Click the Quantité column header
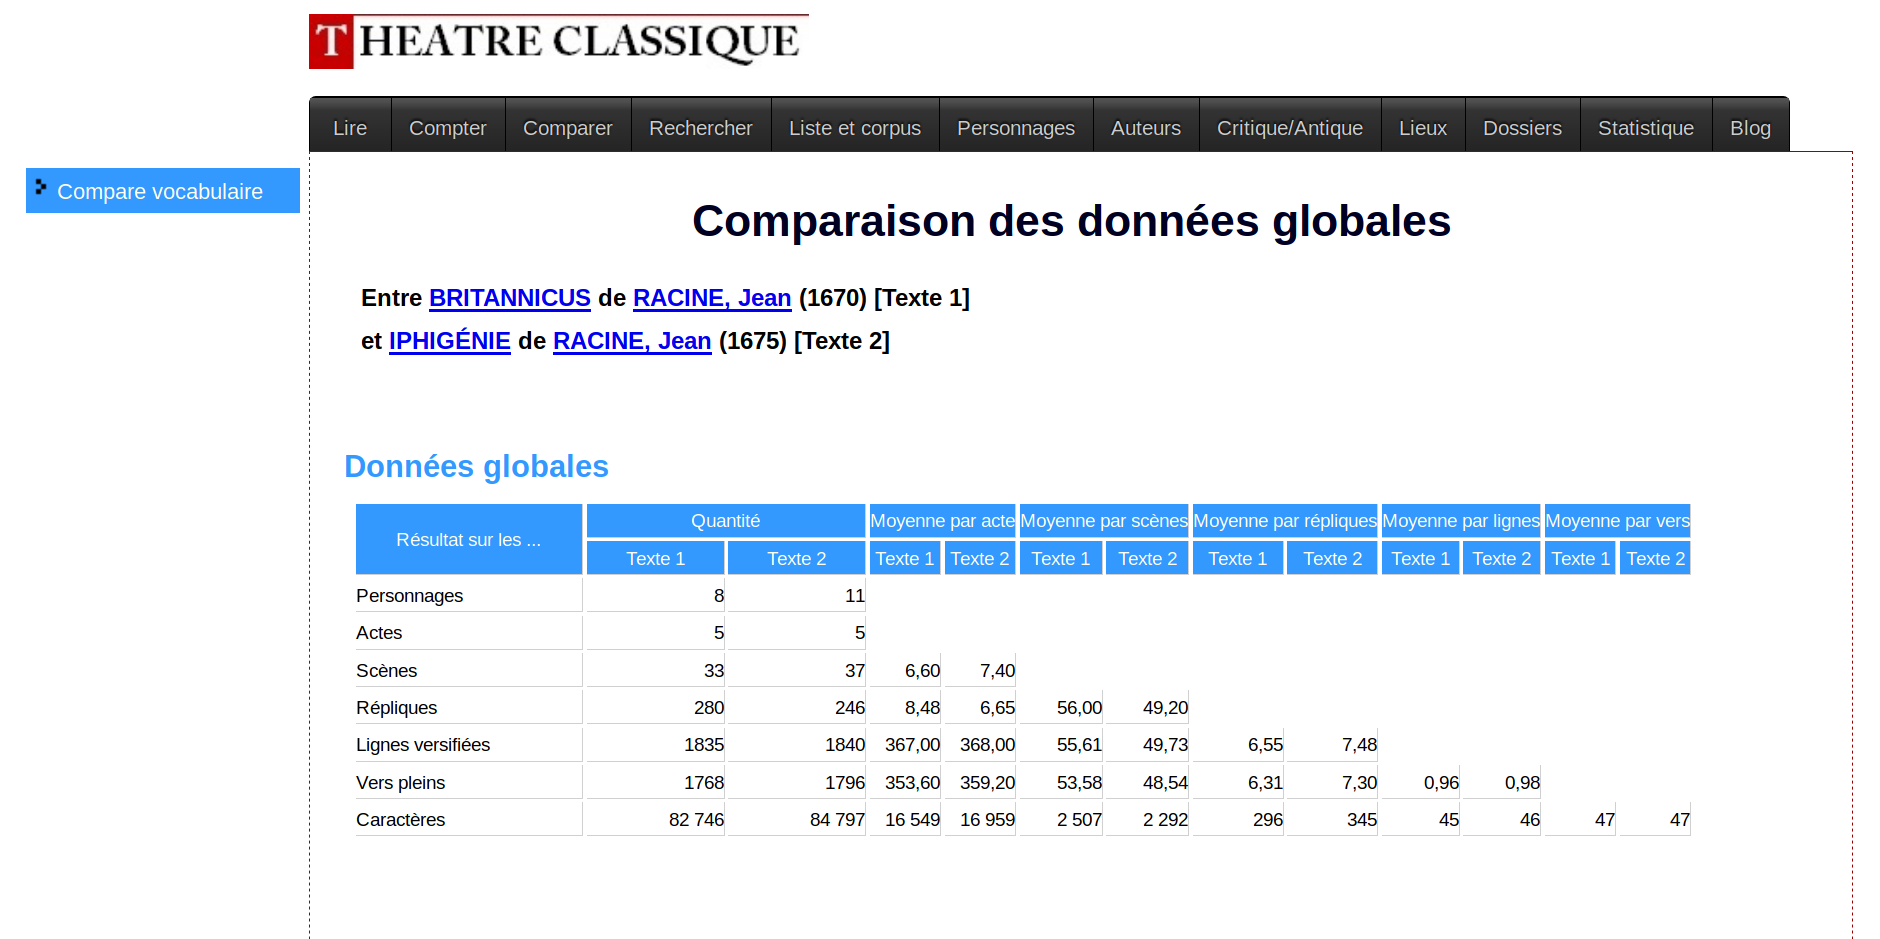1880x939 pixels. click(726, 520)
